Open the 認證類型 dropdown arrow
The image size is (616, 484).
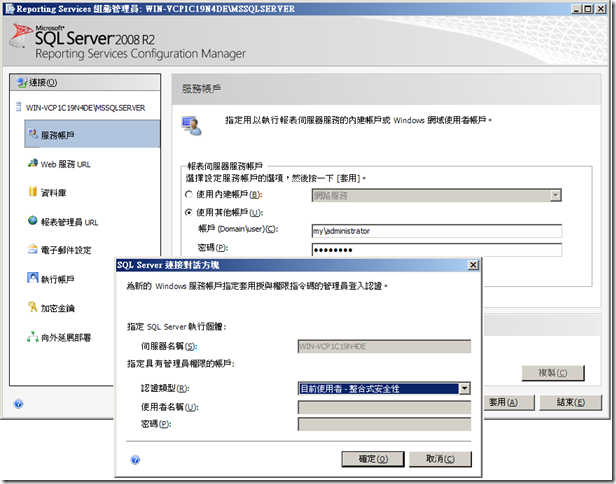[464, 389]
